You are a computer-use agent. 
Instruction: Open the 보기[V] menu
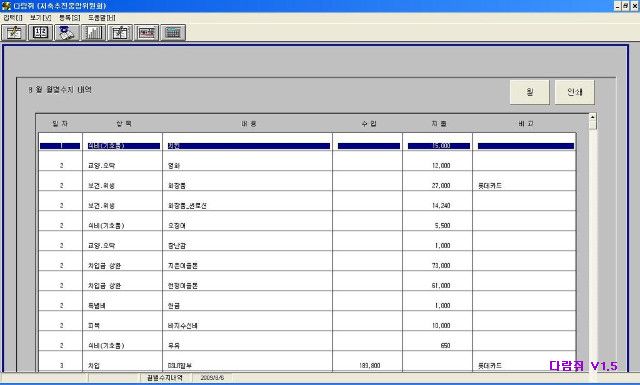[x=40, y=18]
